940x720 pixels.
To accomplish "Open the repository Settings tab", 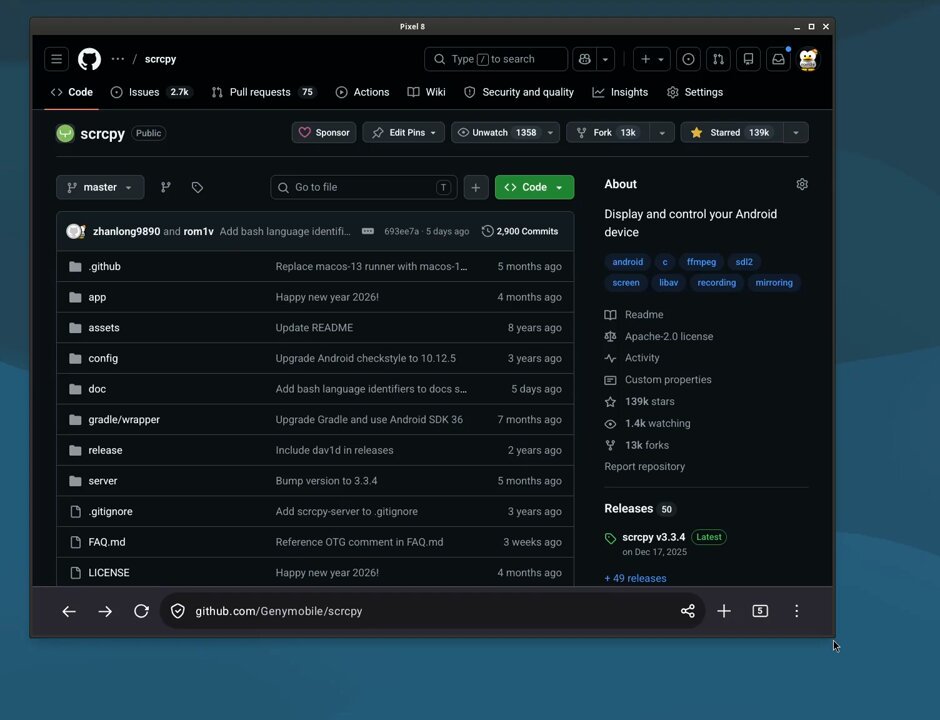I will pos(695,92).
